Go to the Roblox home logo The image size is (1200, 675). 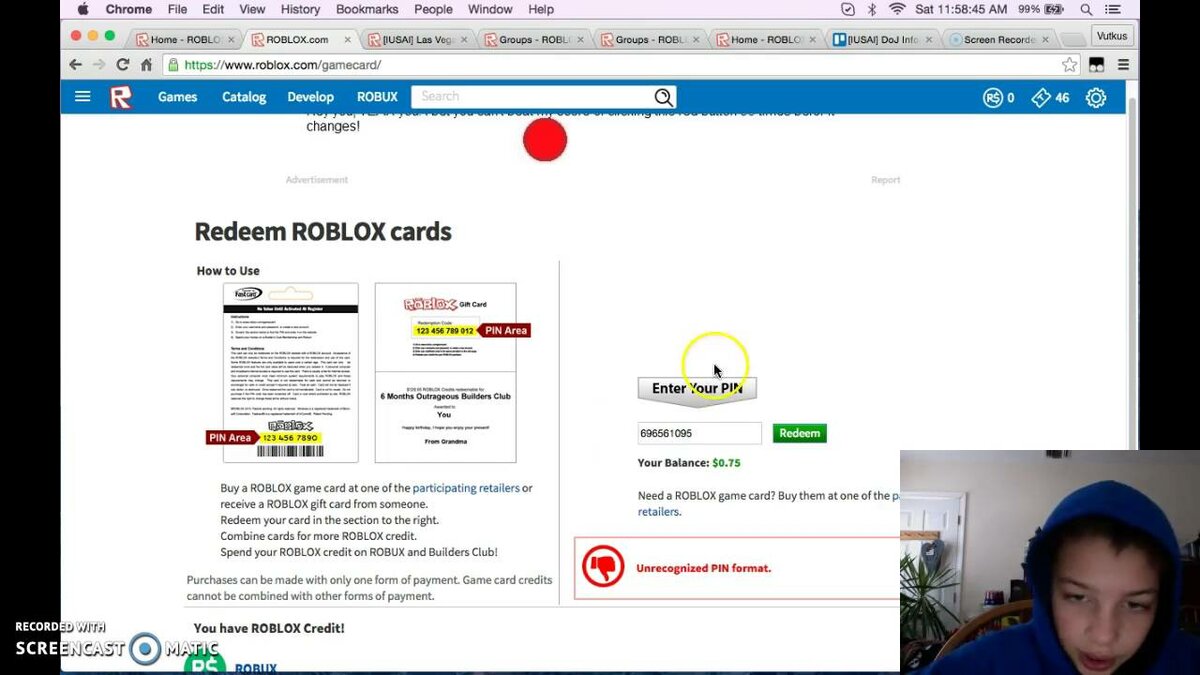[120, 97]
